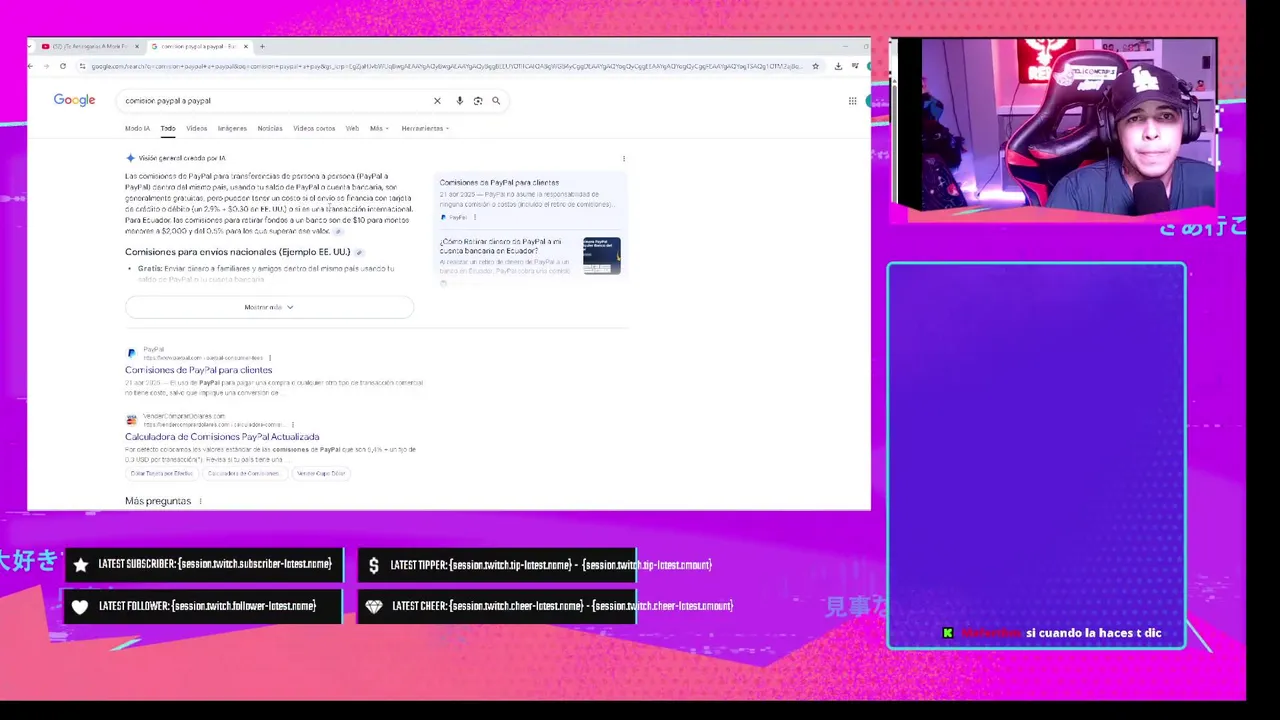Expand AI overview with 'Mostrar más'
The image size is (1280, 720).
pos(269,307)
